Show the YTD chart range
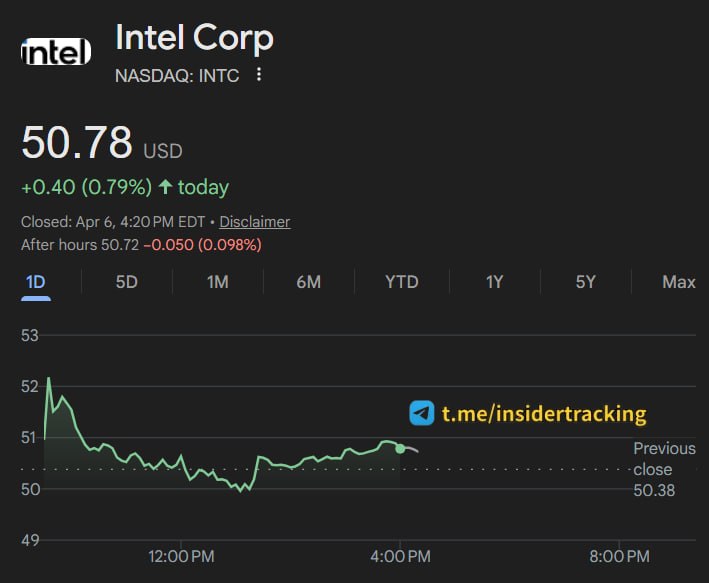 (401, 282)
